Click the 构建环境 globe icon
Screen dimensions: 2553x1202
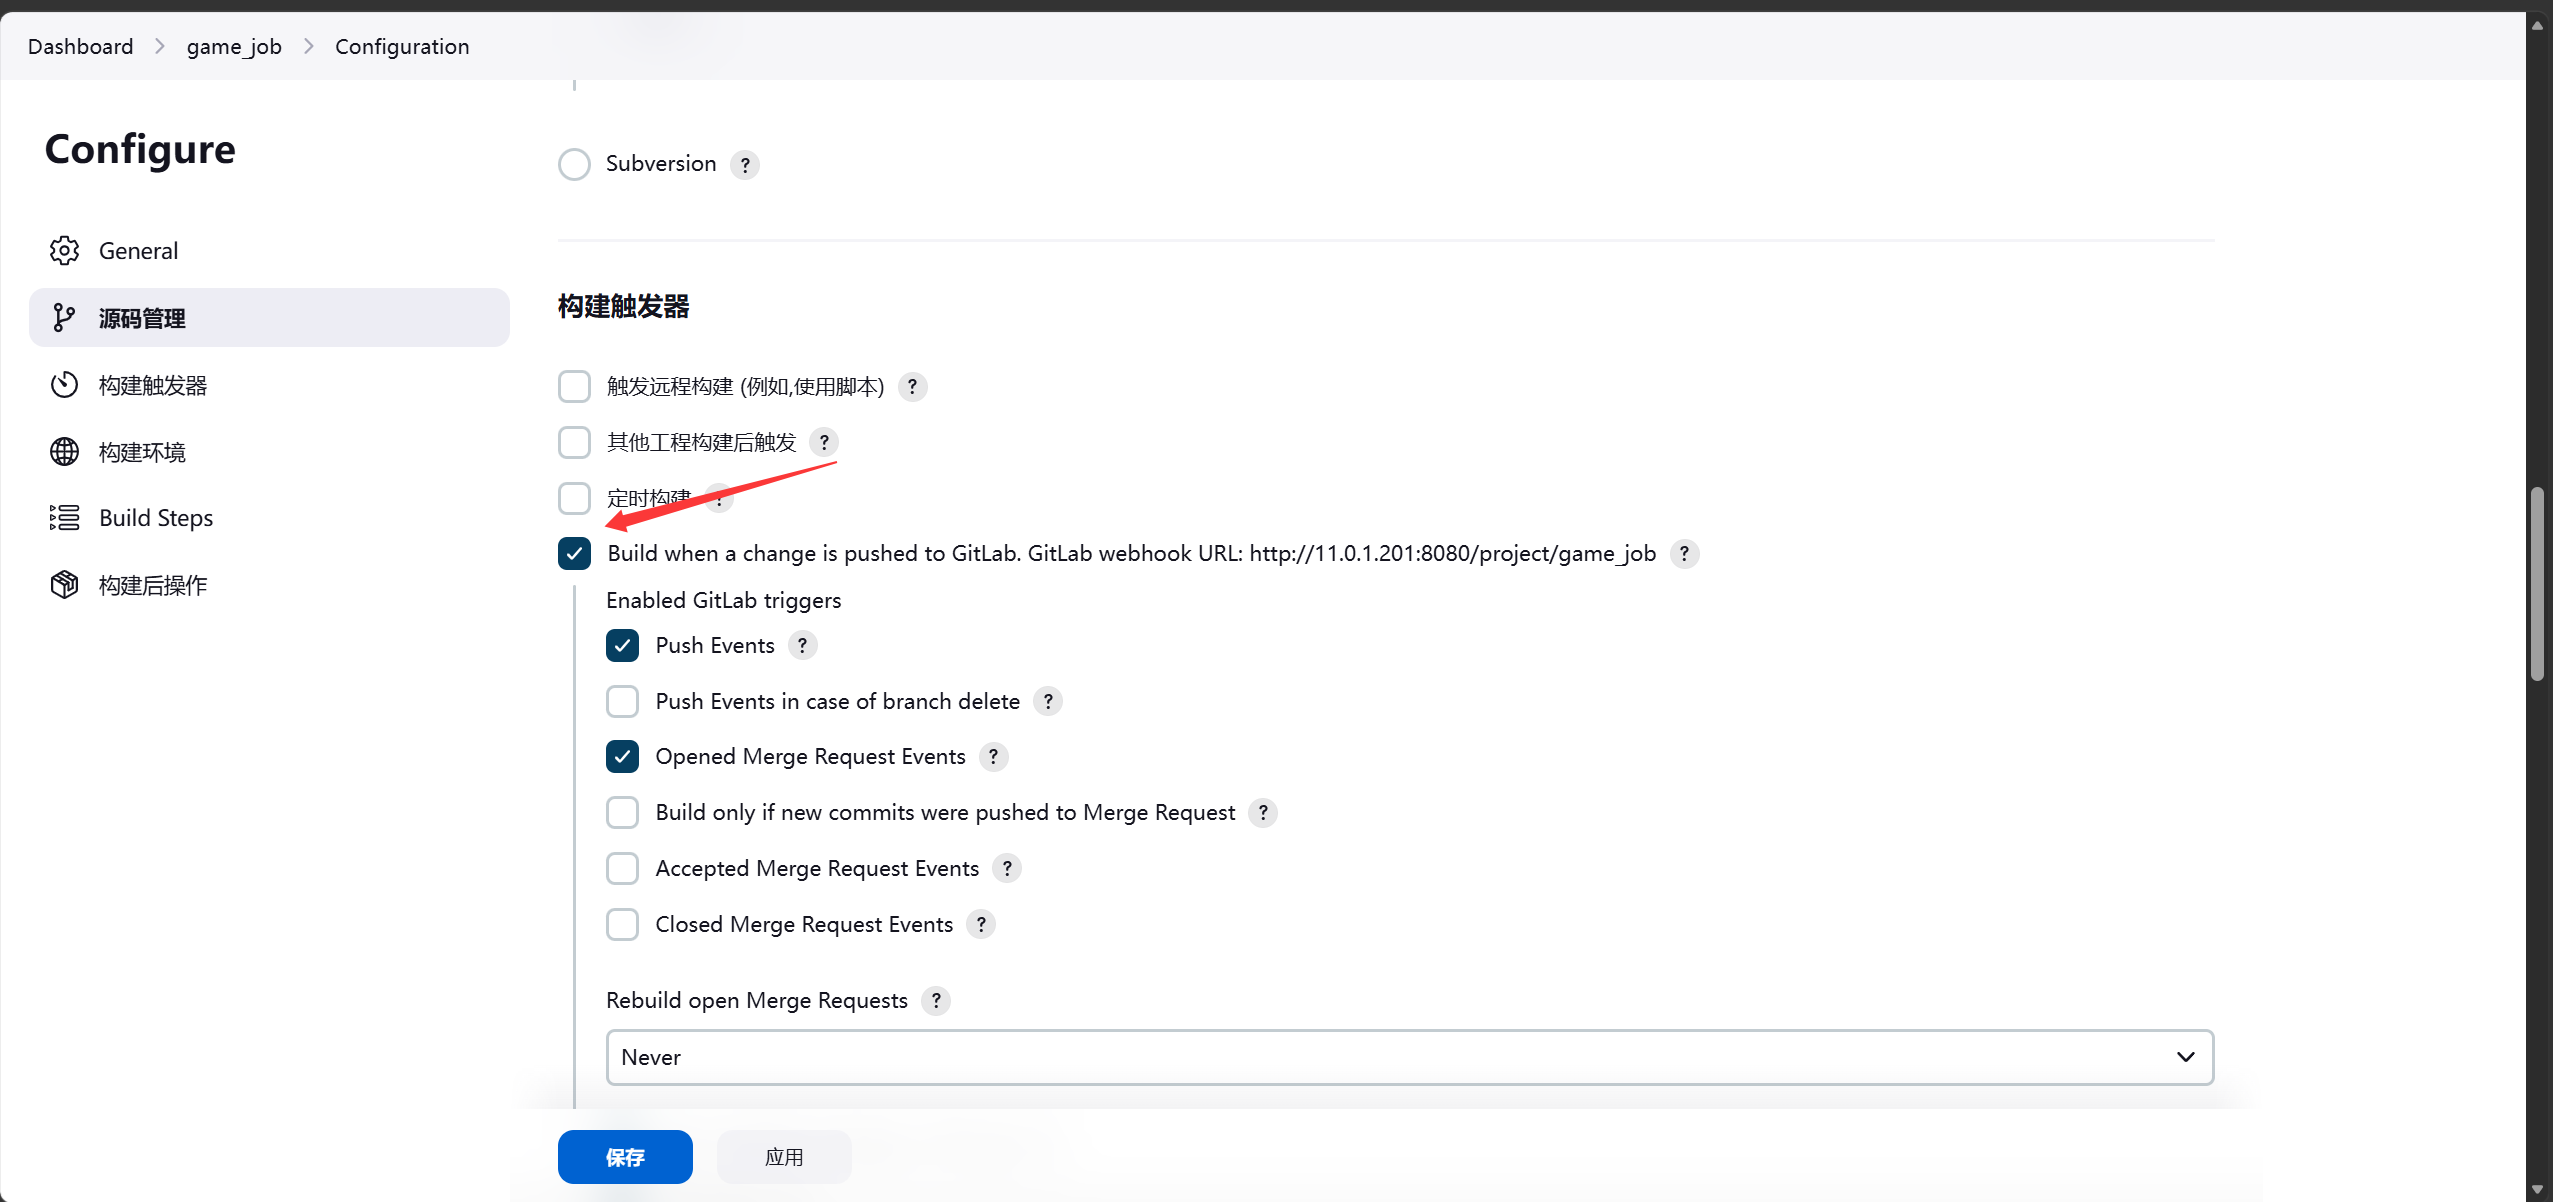click(64, 452)
